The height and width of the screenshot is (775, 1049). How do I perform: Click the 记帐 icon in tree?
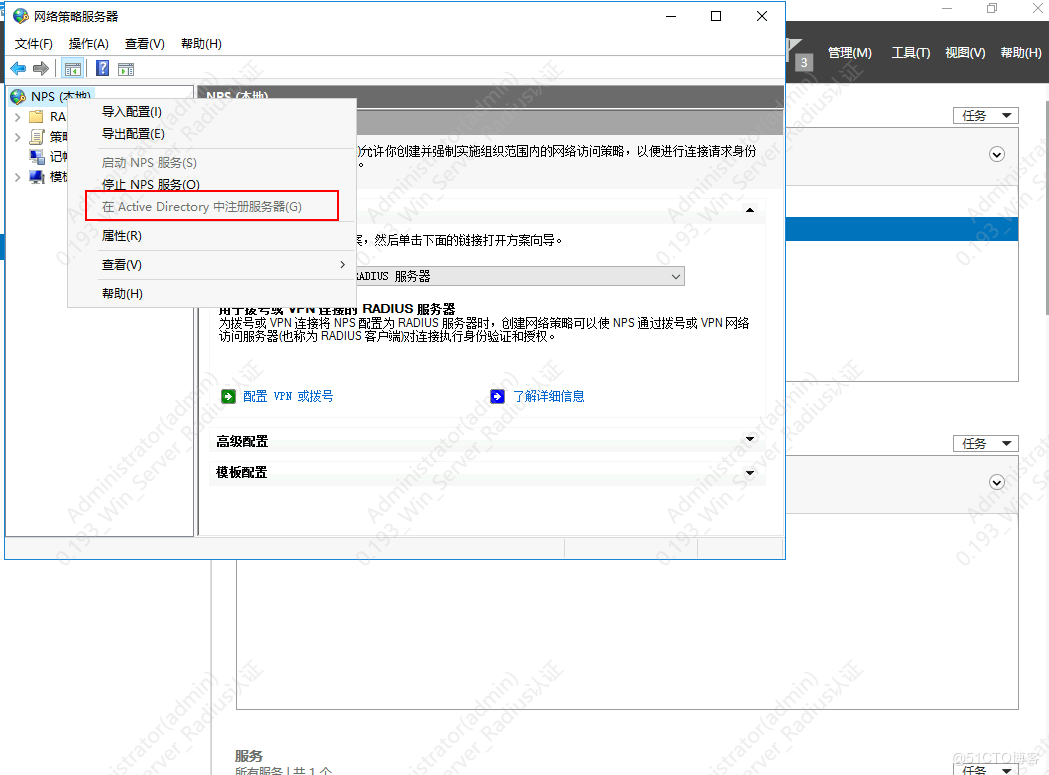(x=37, y=157)
